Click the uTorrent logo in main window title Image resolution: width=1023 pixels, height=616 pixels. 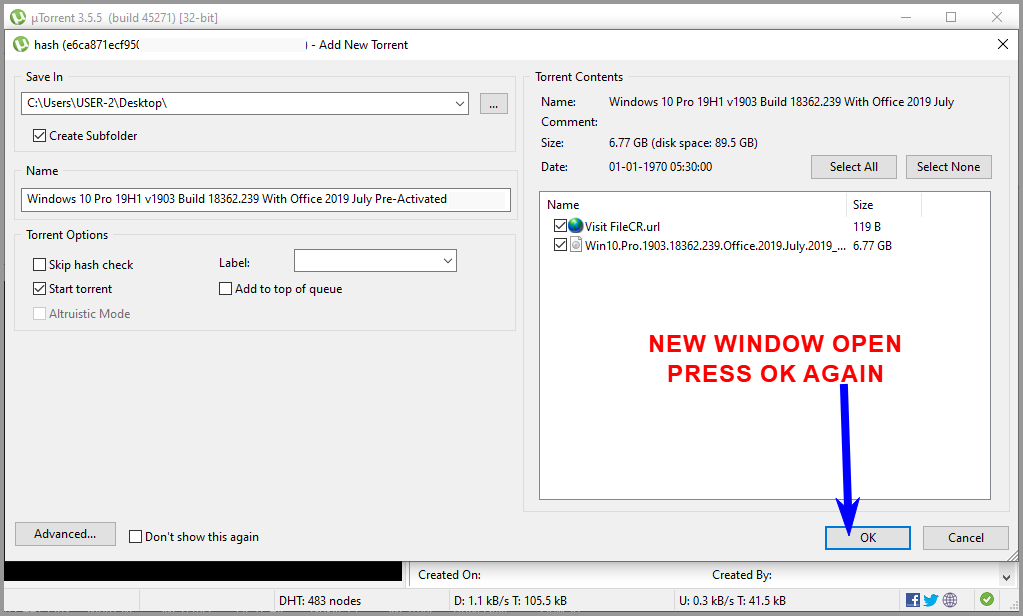[x=18, y=17]
